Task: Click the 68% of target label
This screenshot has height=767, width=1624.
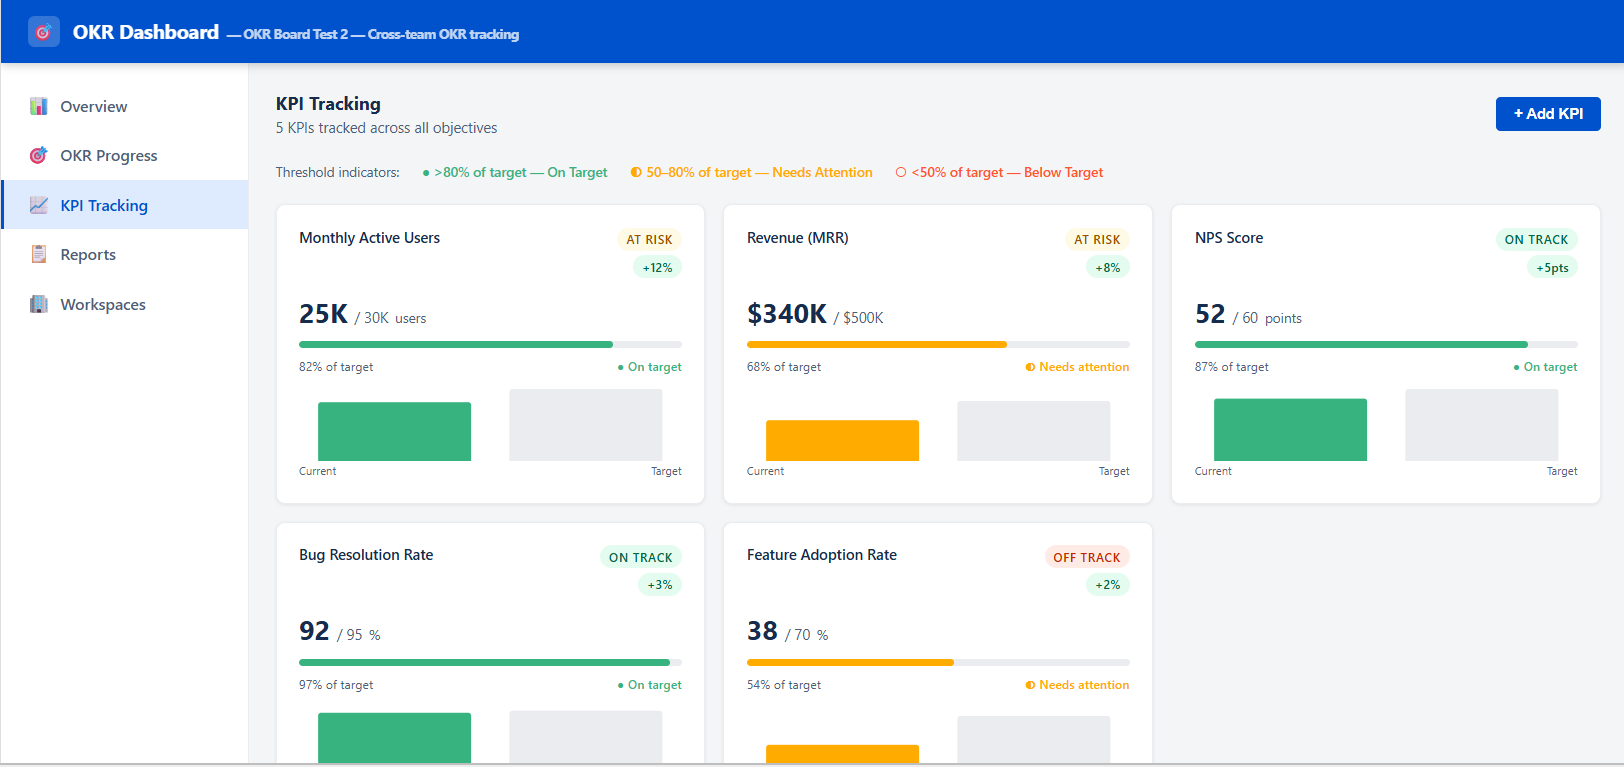Action: [x=784, y=367]
